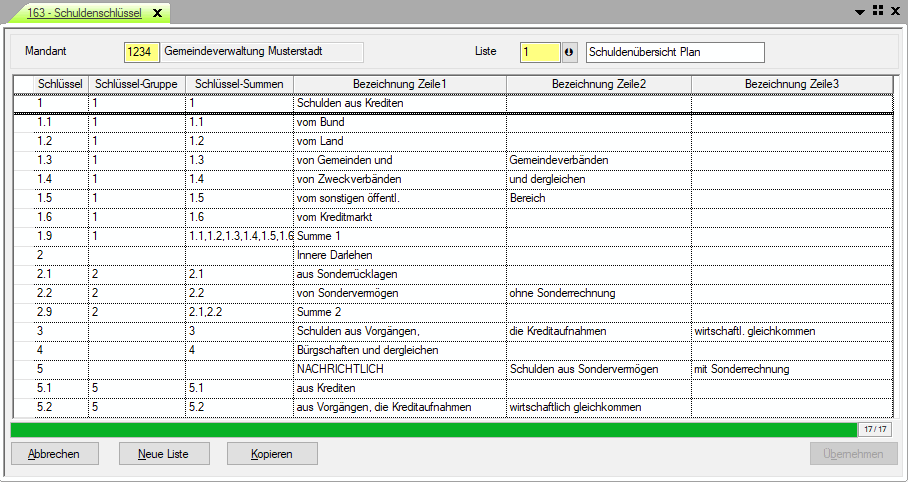The image size is (908, 482).
Task: Click the green progress bar
Action: pos(433,429)
